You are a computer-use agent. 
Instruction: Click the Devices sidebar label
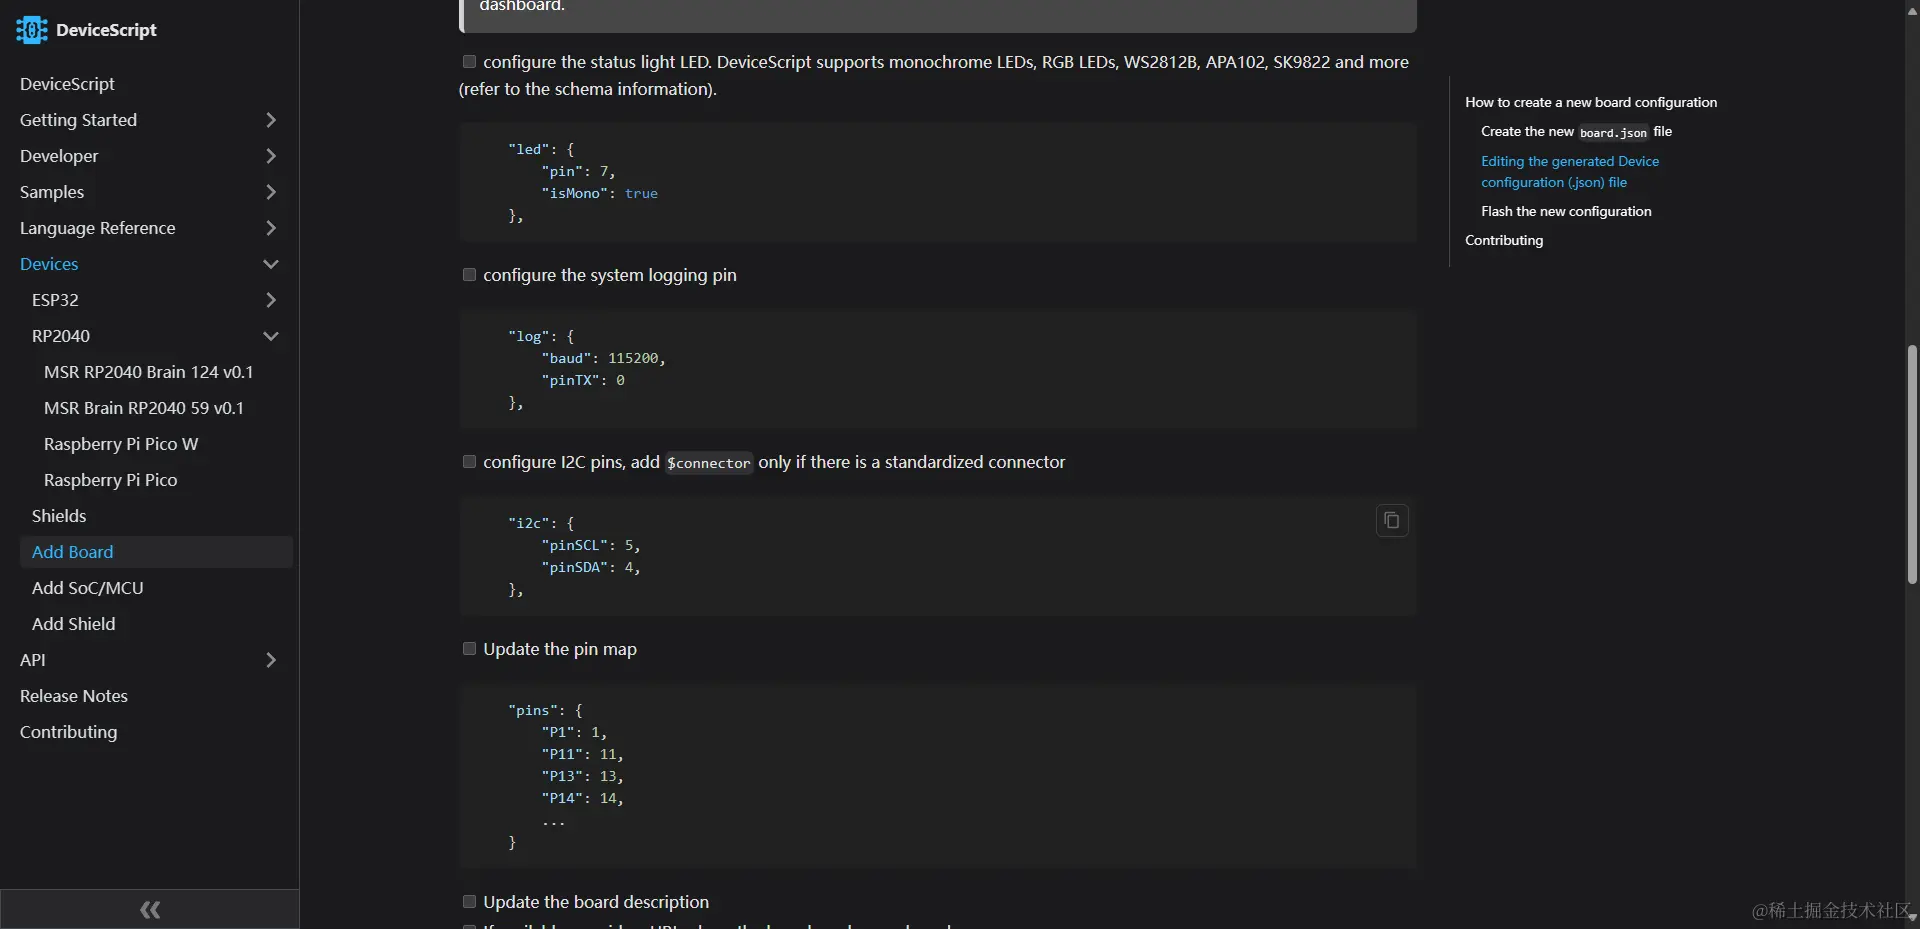point(49,264)
